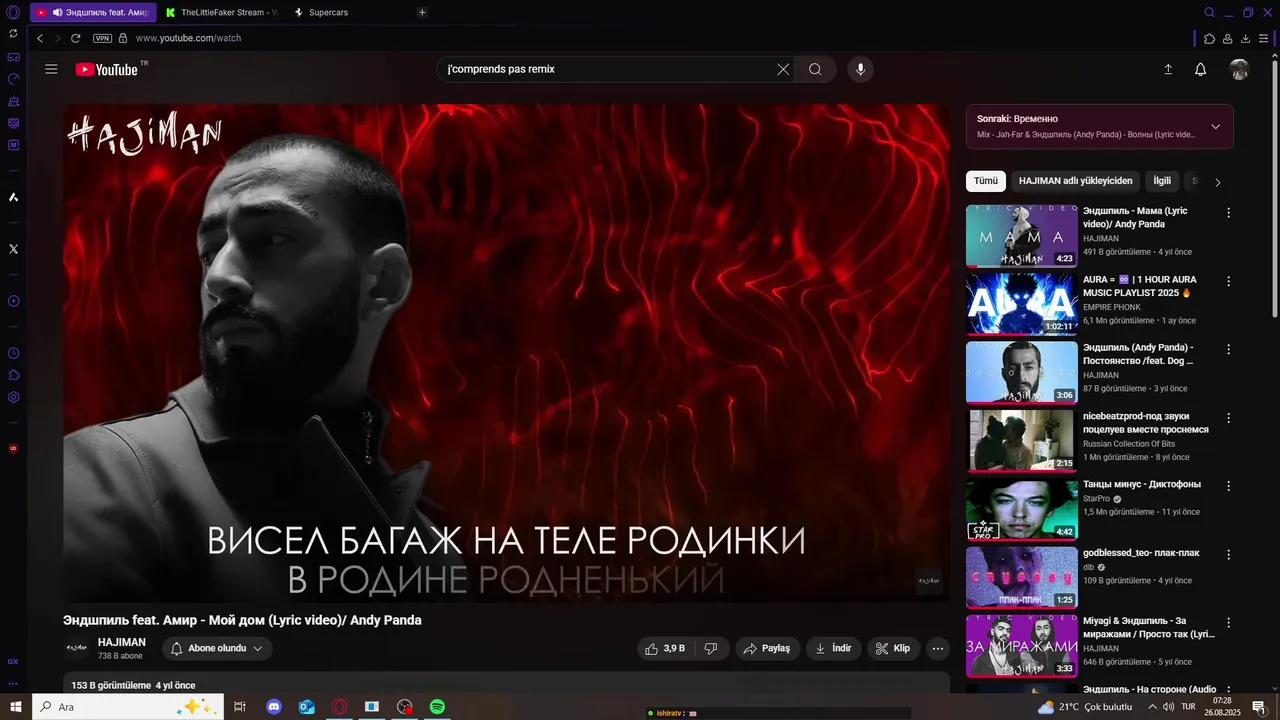Open Discord from the Windows taskbar
The height and width of the screenshot is (720, 1280).
pos(274,707)
